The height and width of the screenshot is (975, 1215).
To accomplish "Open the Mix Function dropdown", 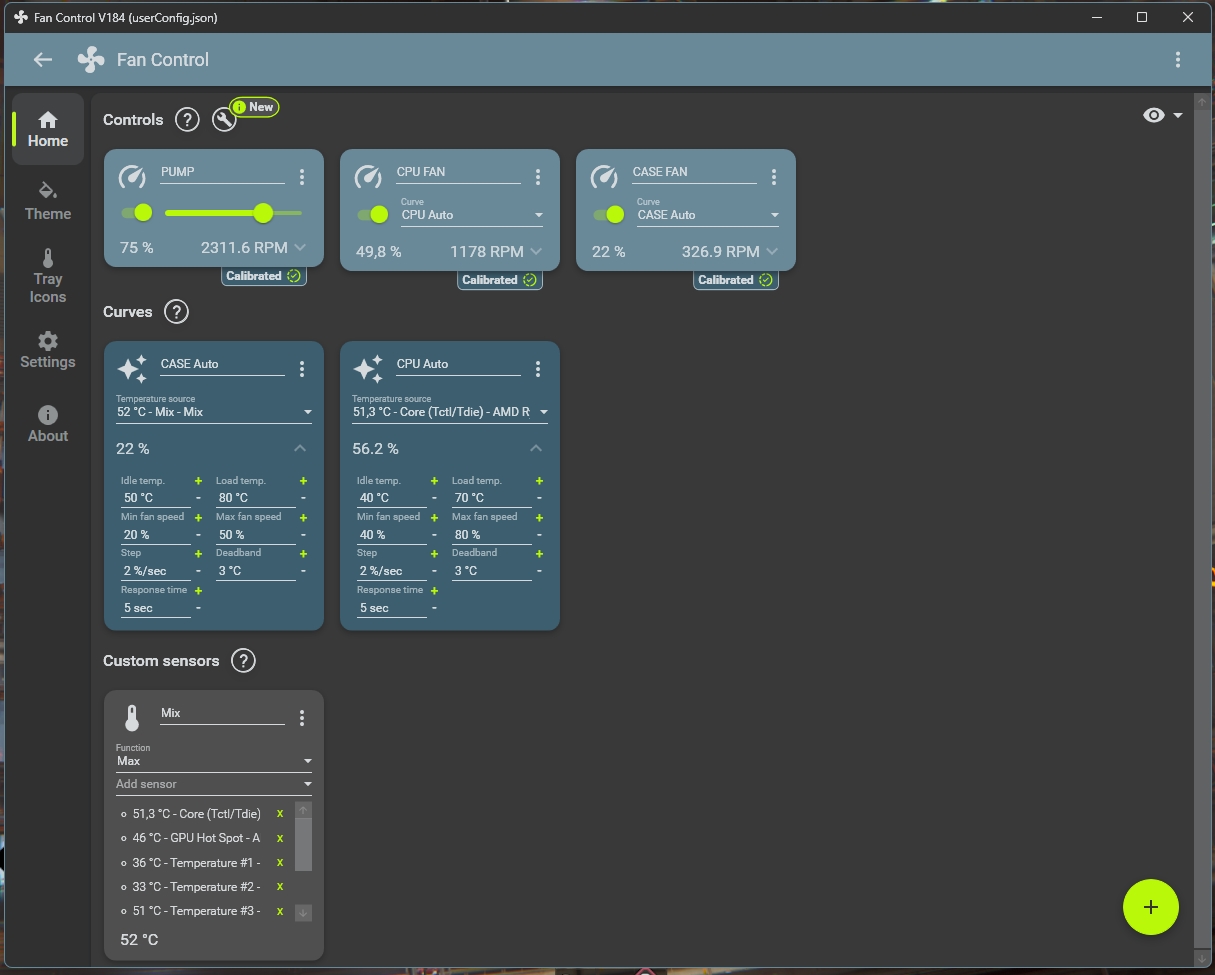I will tap(214, 761).
